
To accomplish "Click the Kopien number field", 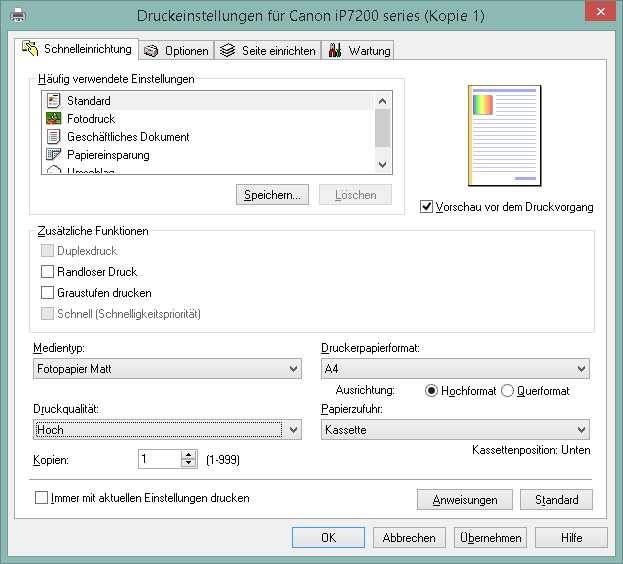I will (x=159, y=459).
